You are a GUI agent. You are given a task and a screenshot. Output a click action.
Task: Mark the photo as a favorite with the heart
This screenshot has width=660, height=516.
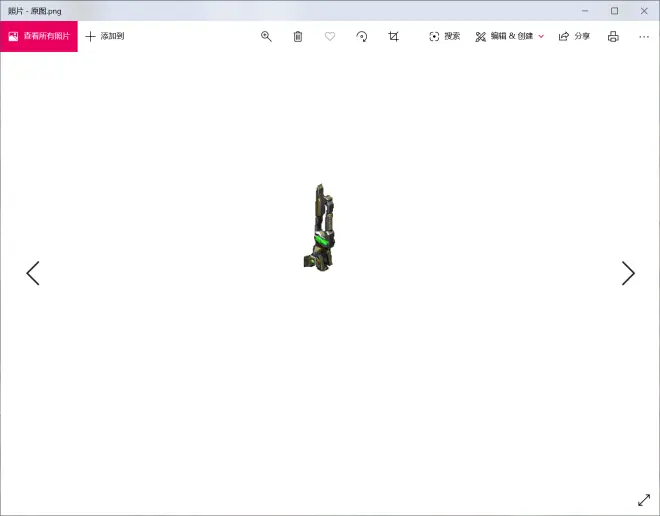[330, 37]
